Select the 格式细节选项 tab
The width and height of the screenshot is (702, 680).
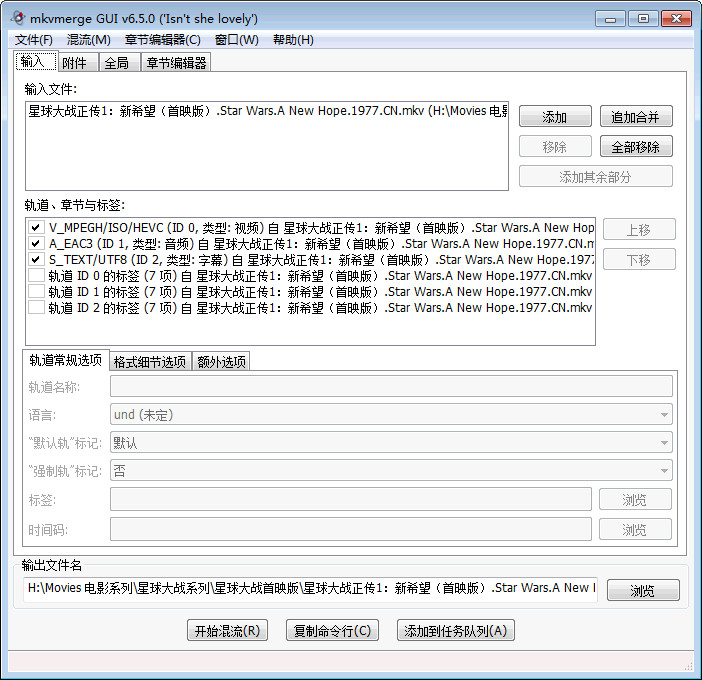point(149,362)
